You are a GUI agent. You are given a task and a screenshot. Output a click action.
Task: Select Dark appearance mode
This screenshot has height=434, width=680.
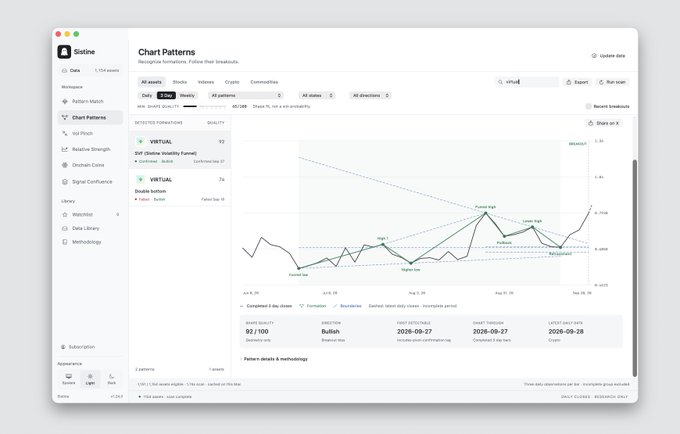click(111, 379)
